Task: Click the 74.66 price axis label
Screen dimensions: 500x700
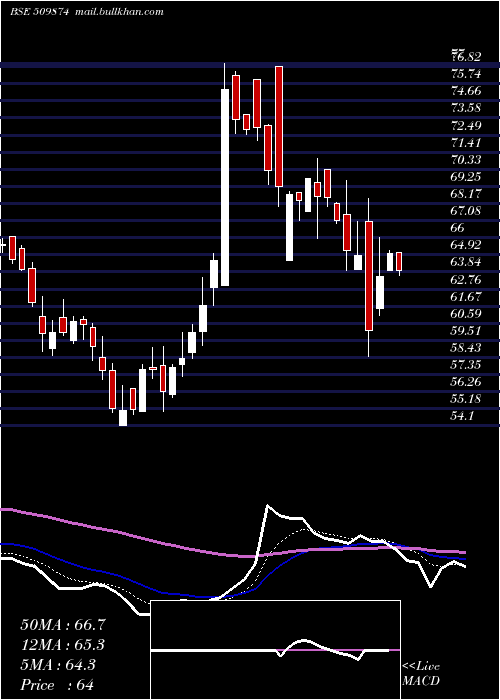Action: (x=467, y=91)
